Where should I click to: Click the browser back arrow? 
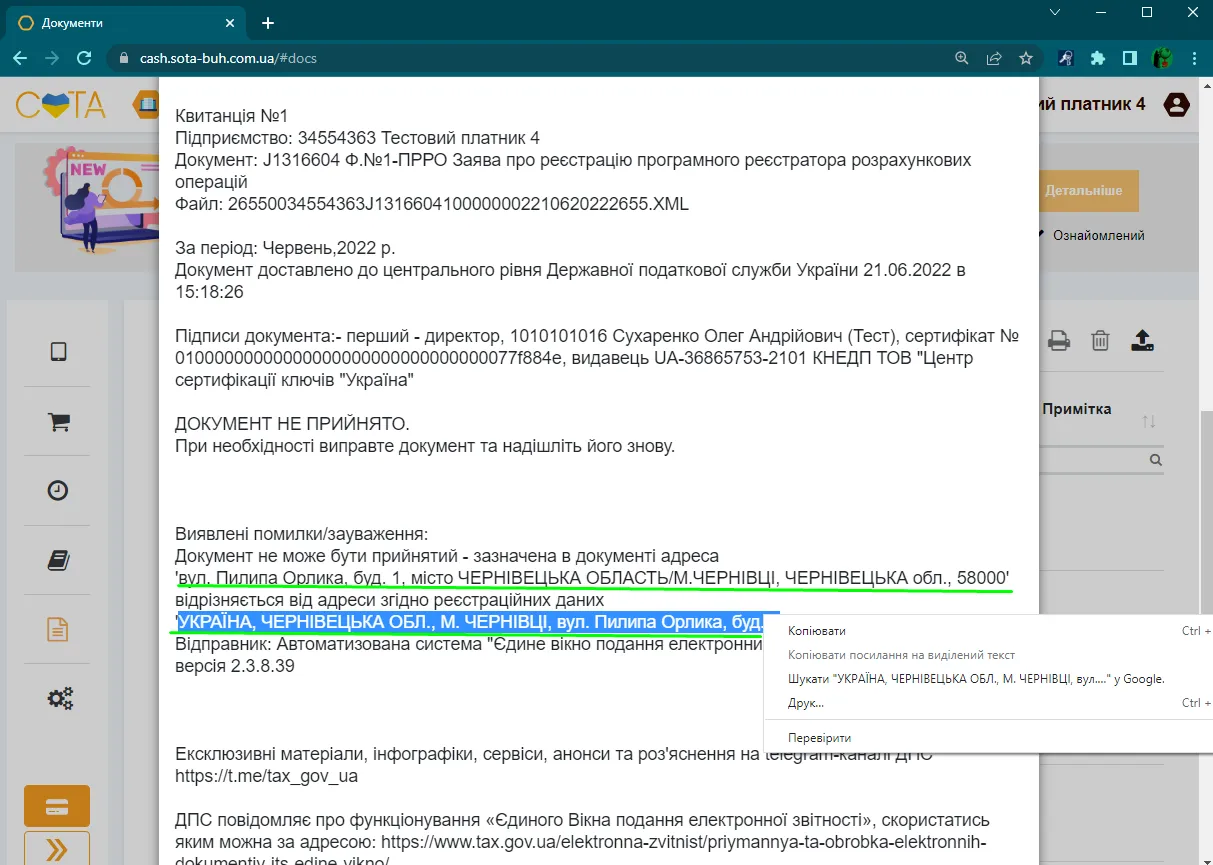[20, 58]
